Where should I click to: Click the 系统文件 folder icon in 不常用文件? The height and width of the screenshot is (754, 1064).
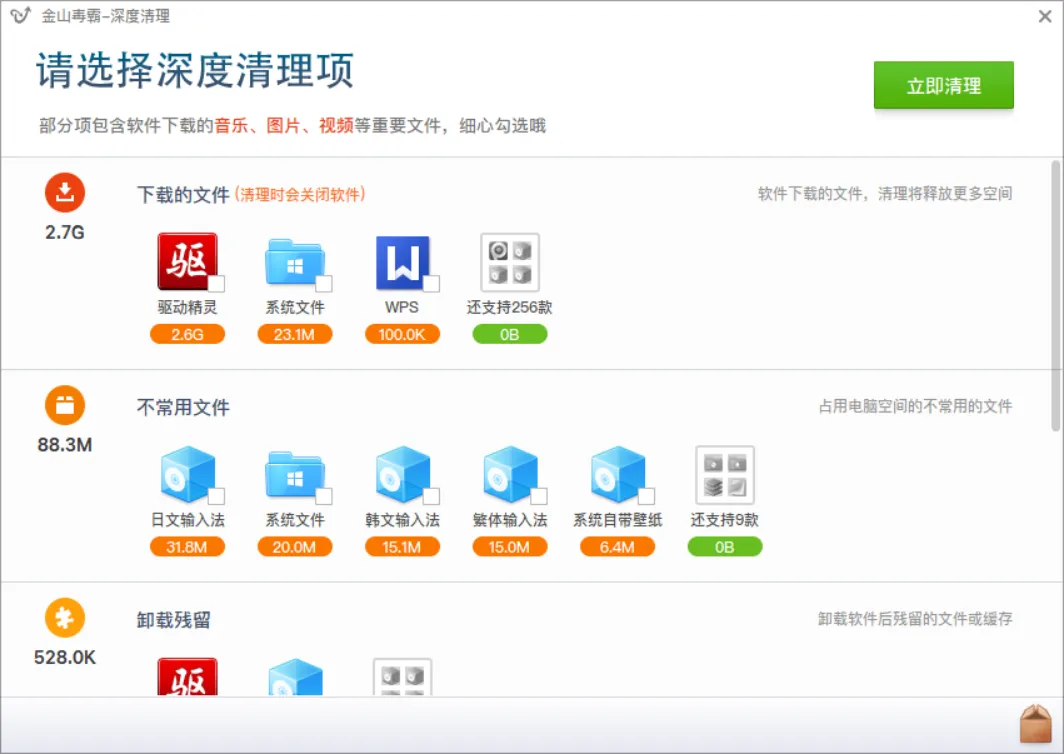[294, 474]
